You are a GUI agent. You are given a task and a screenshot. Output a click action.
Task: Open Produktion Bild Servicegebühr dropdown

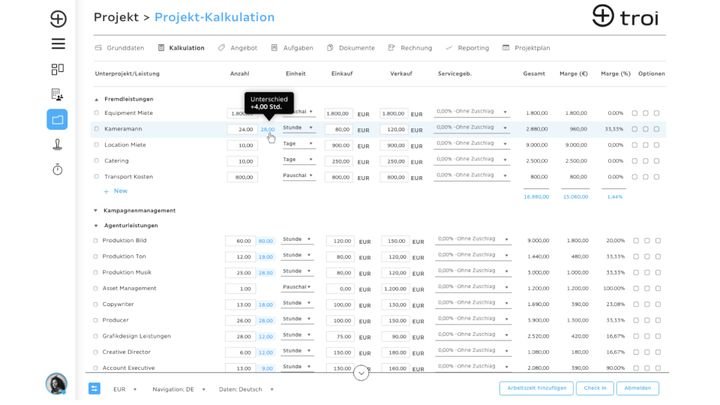(x=473, y=239)
